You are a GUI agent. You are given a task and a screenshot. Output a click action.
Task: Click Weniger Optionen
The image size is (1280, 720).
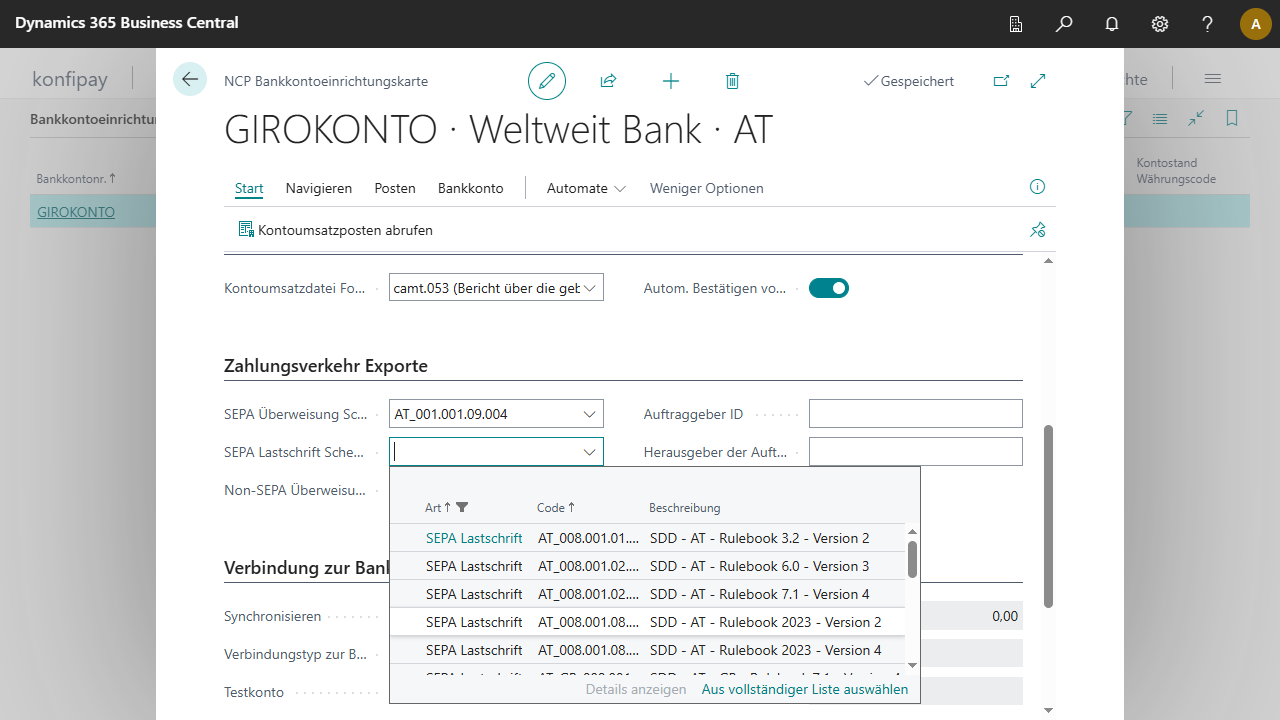(707, 188)
